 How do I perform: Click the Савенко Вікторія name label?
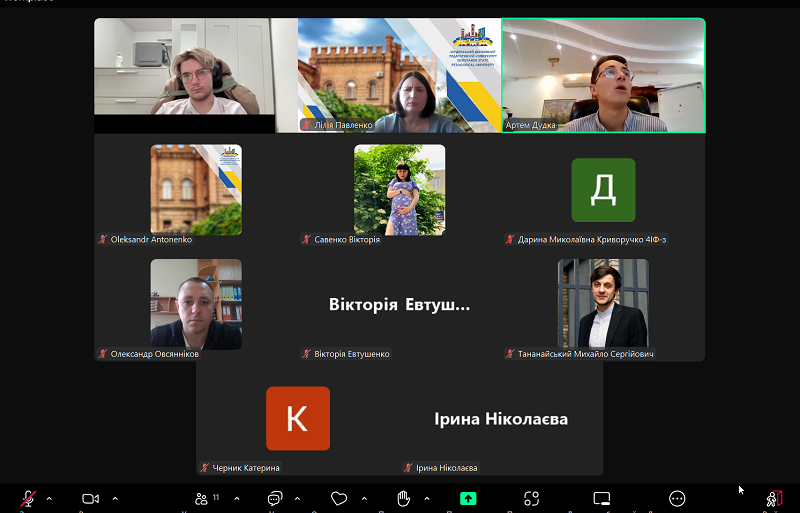pos(347,239)
